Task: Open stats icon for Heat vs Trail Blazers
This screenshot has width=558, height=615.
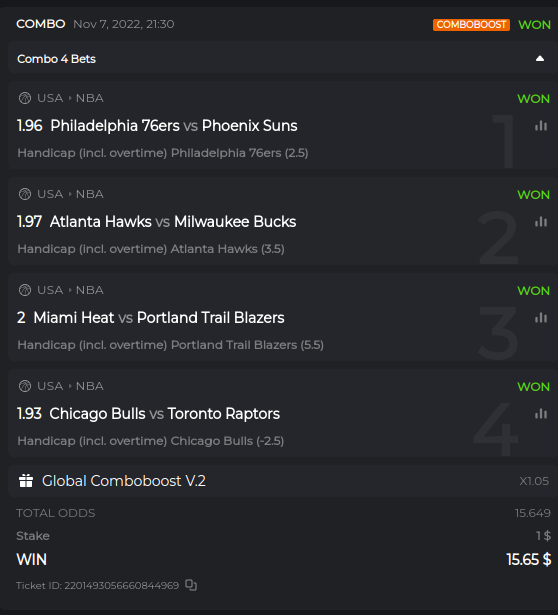Action: 541,318
